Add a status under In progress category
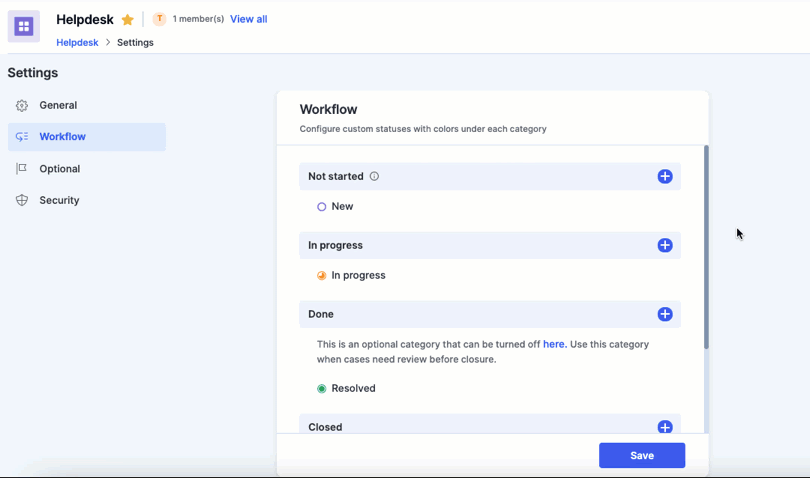This screenshot has width=810, height=478. pos(665,245)
